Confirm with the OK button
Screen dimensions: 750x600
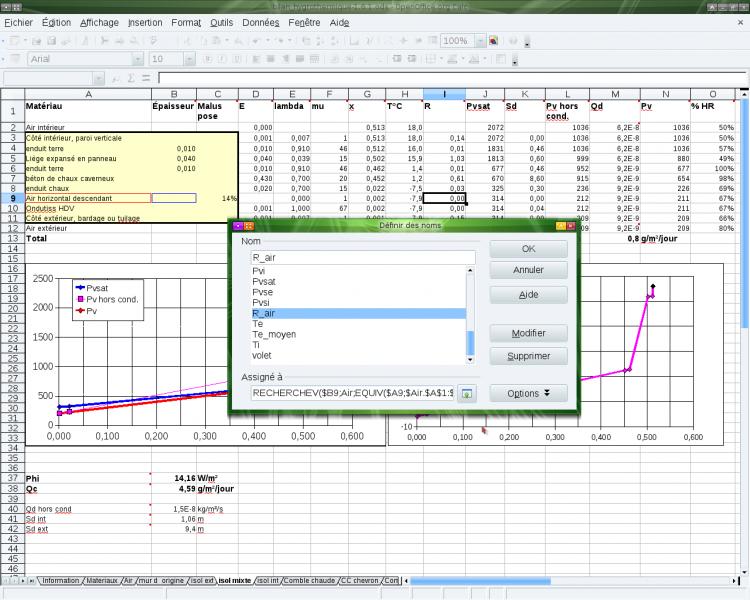pyautogui.click(x=529, y=249)
